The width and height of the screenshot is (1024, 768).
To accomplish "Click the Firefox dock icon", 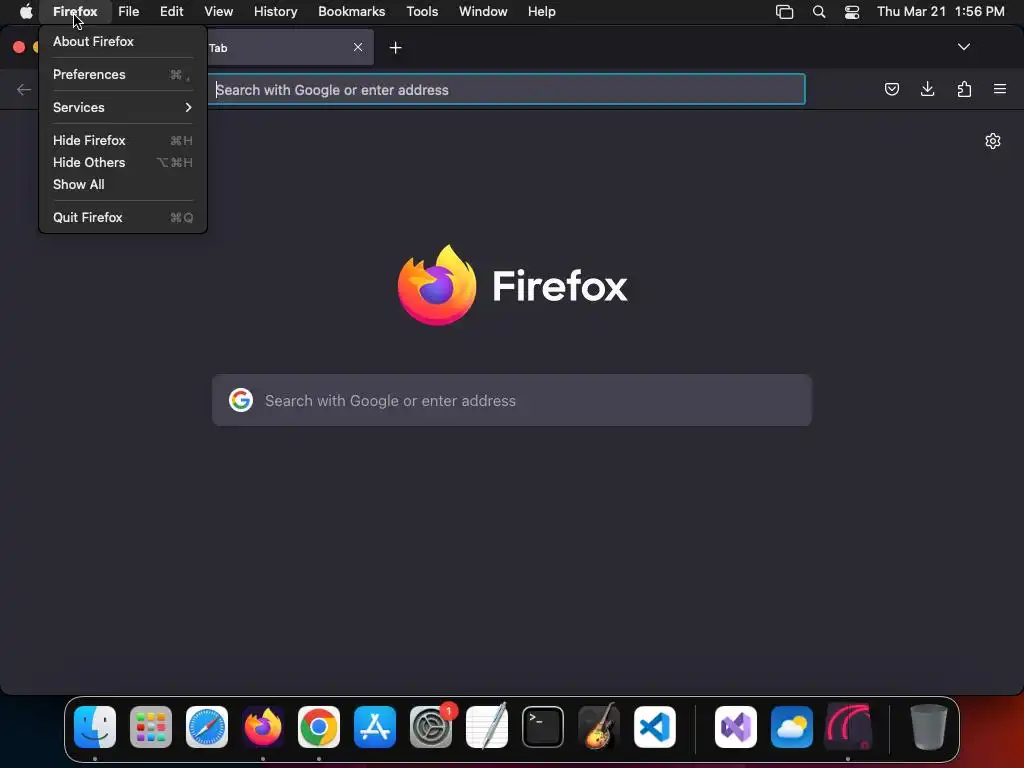I will [263, 727].
